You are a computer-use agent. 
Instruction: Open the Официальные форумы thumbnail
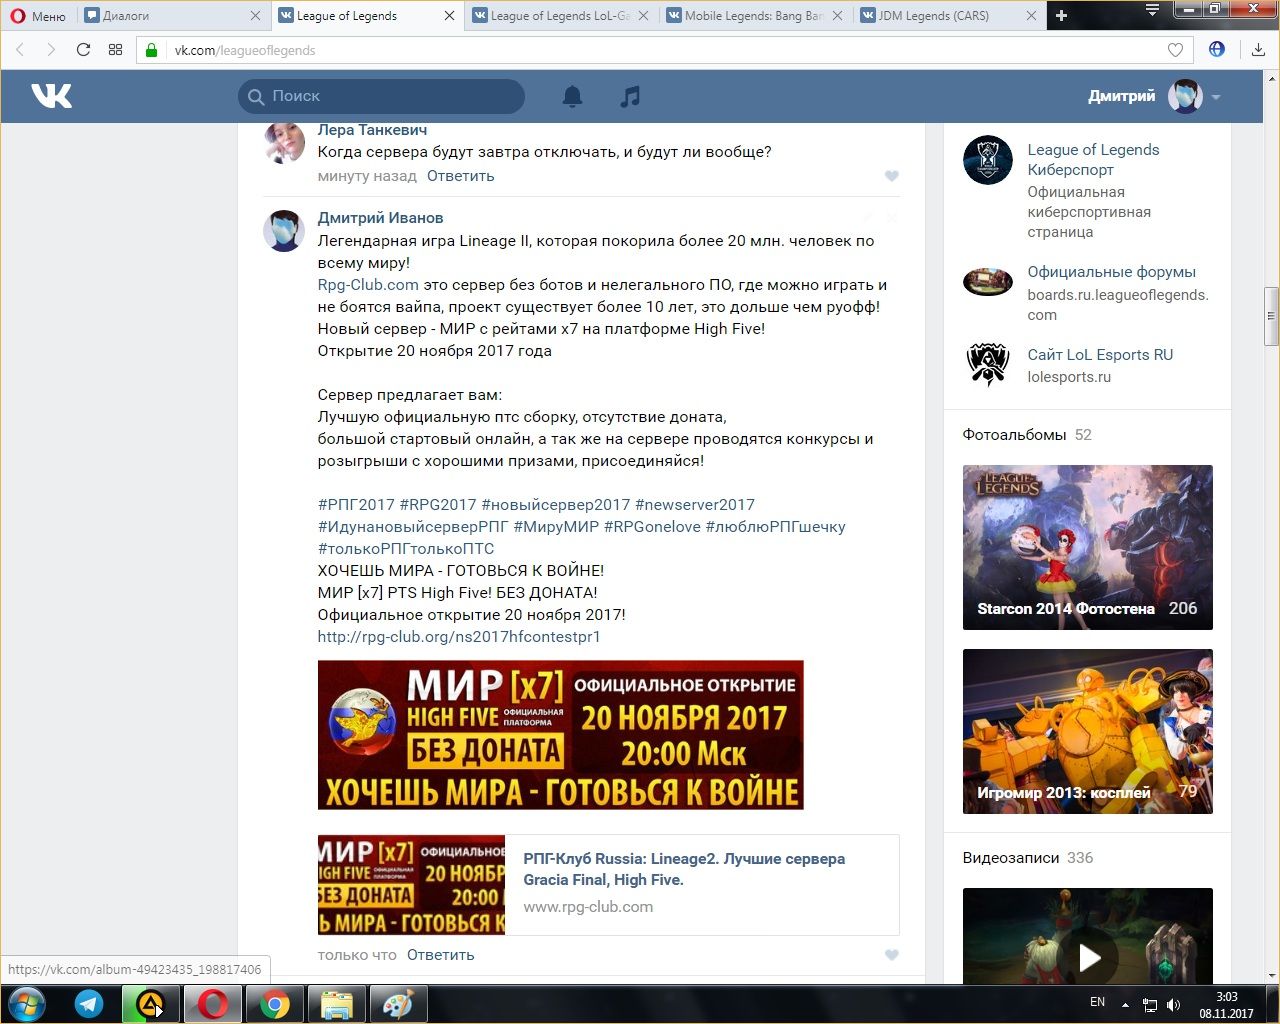tap(988, 282)
